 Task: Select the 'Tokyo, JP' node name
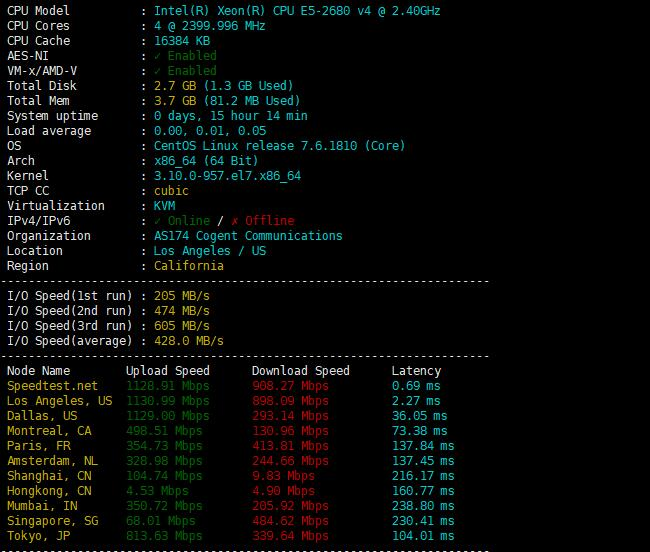point(39,535)
